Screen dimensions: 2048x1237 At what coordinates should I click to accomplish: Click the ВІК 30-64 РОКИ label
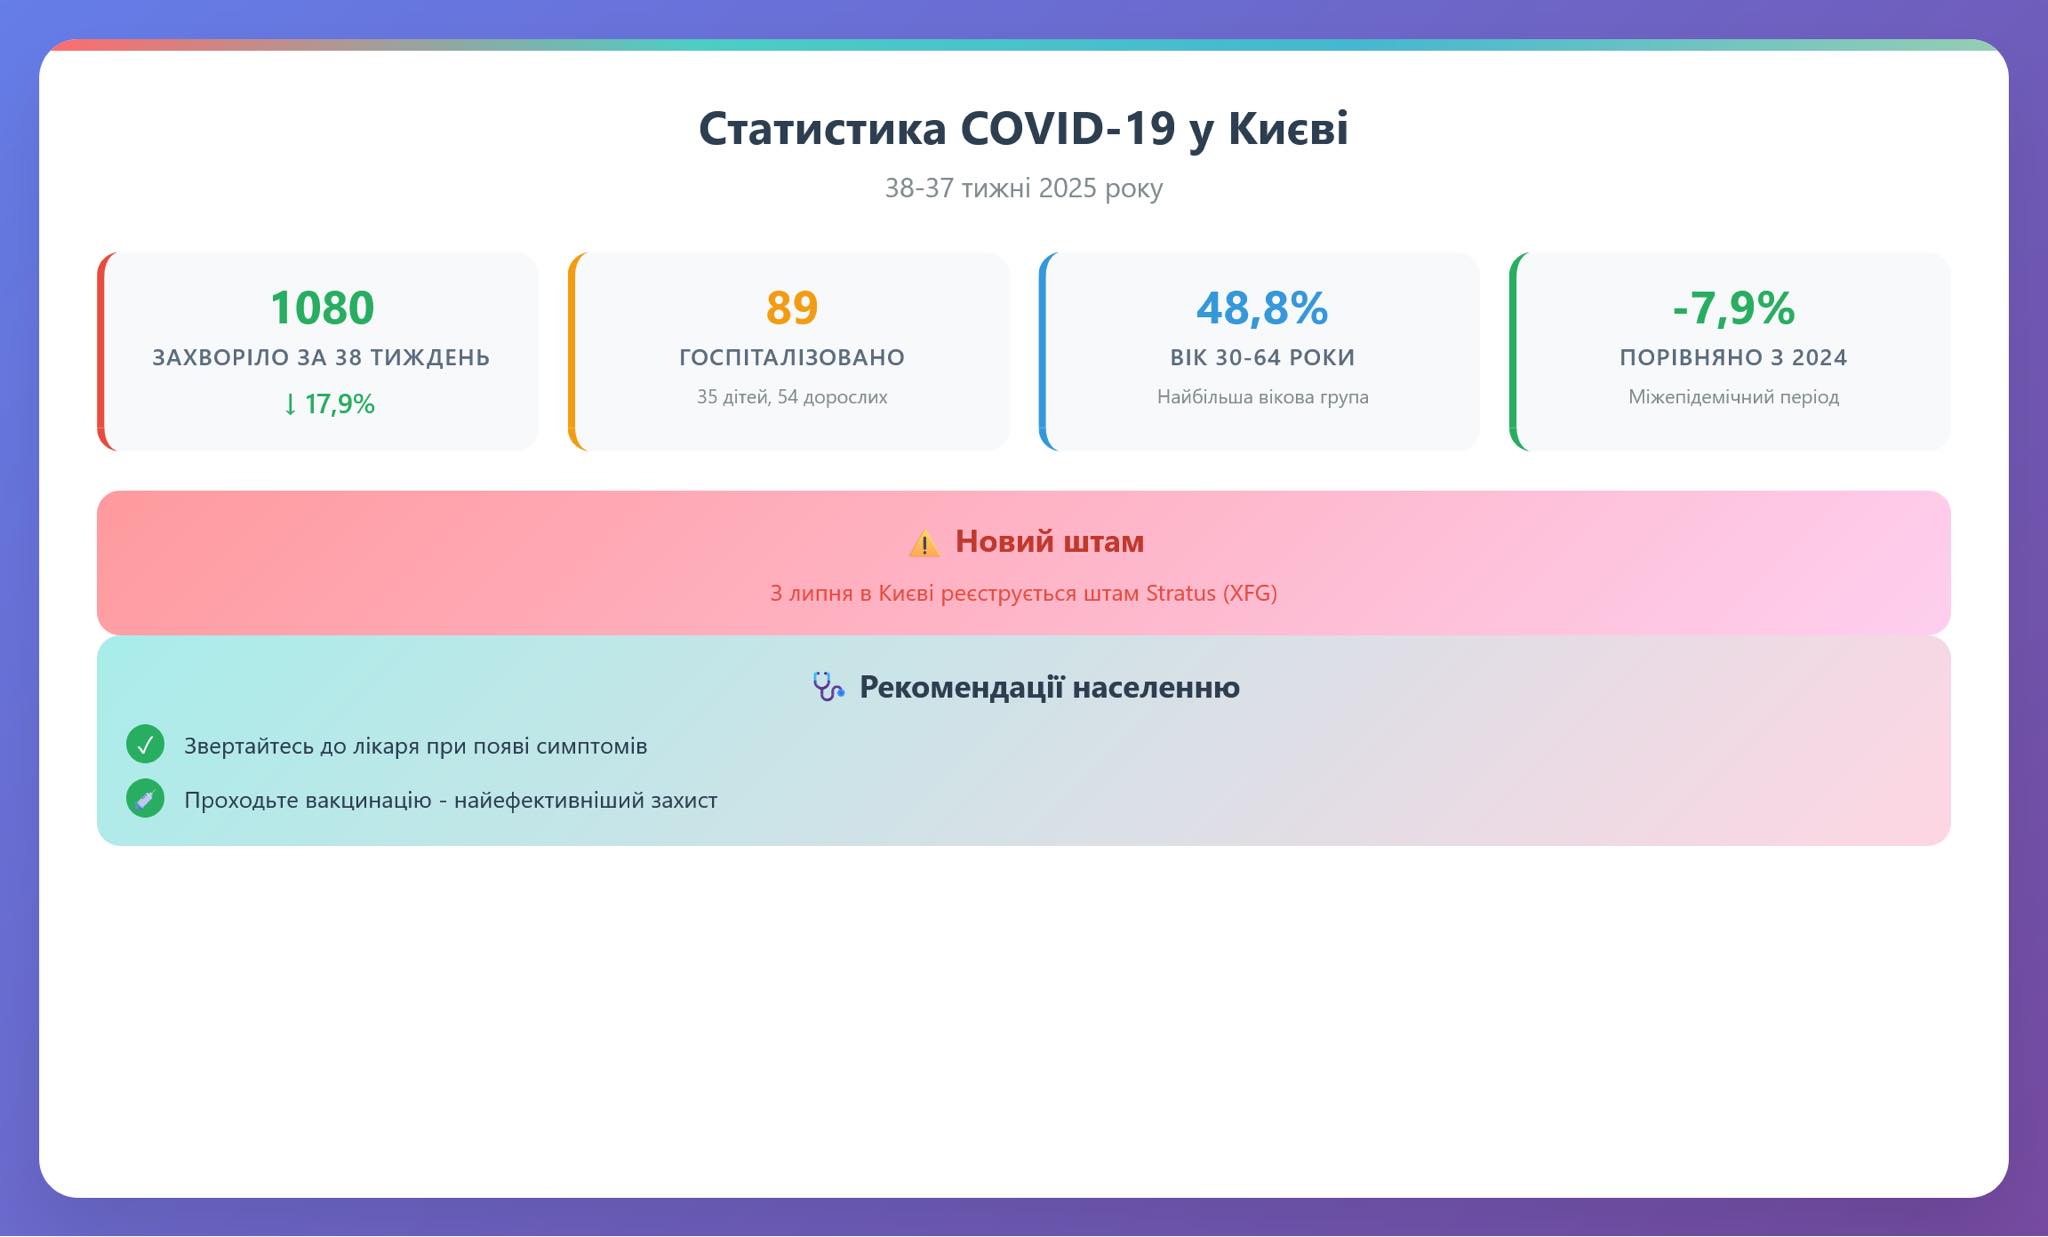click(1262, 357)
